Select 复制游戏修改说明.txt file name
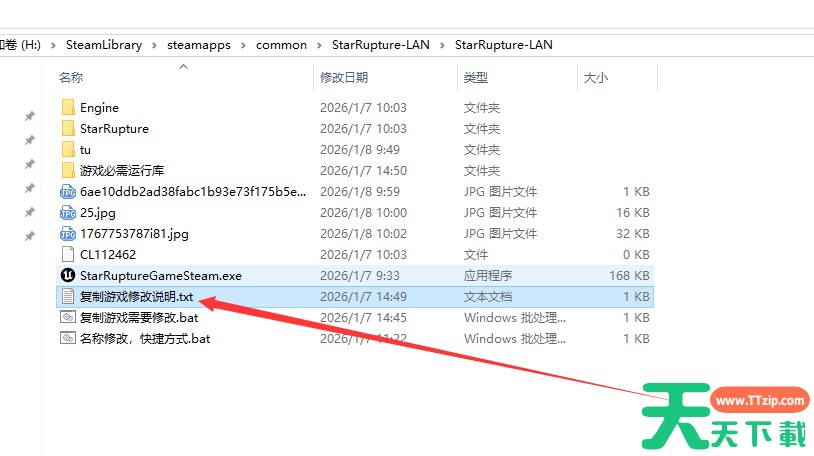 click(x=137, y=297)
